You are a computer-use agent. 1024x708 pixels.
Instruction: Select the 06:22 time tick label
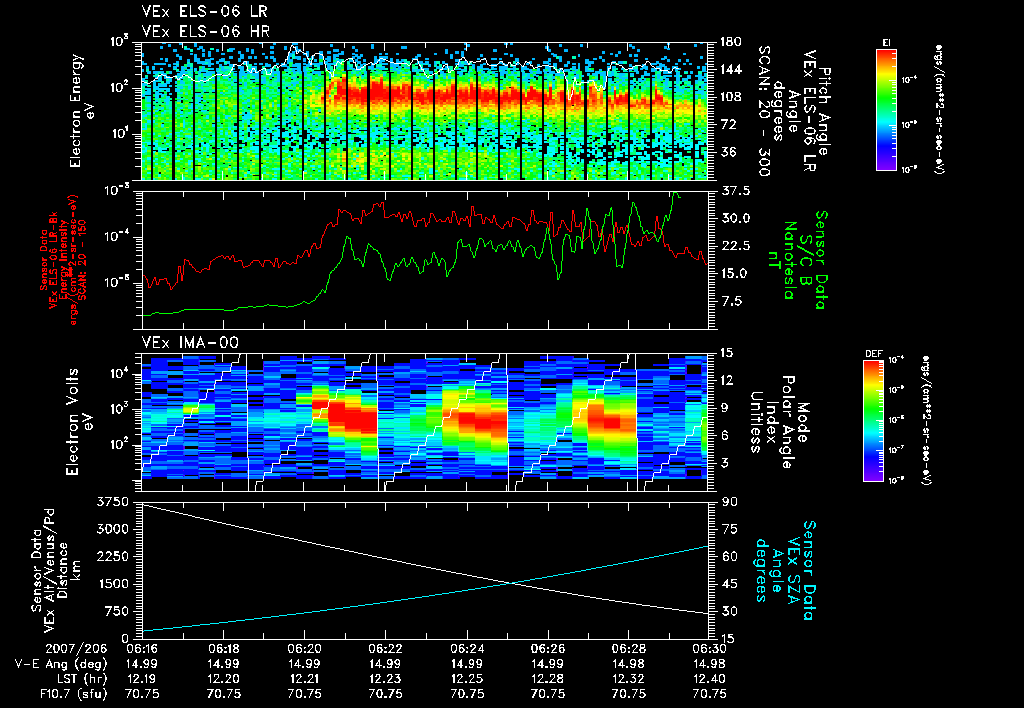[x=385, y=649]
